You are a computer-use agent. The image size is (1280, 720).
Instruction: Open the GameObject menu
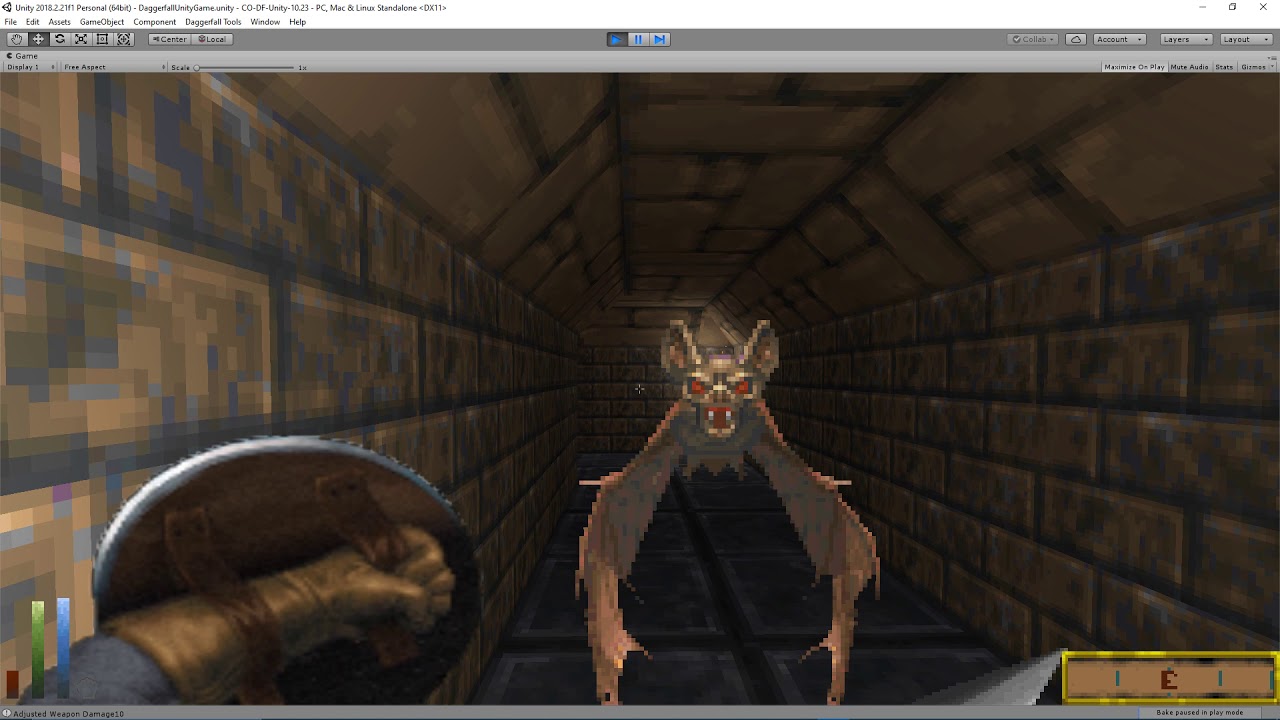point(102,22)
